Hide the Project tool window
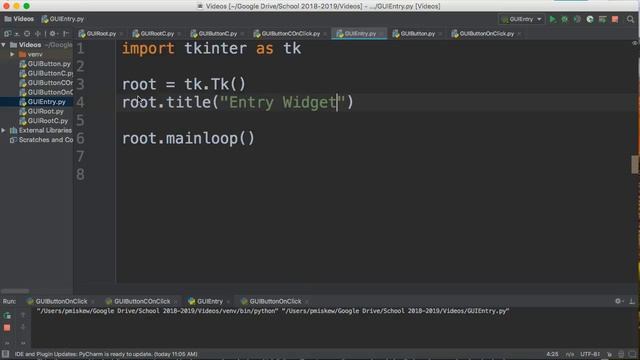640x360 pixels. (x=66, y=34)
